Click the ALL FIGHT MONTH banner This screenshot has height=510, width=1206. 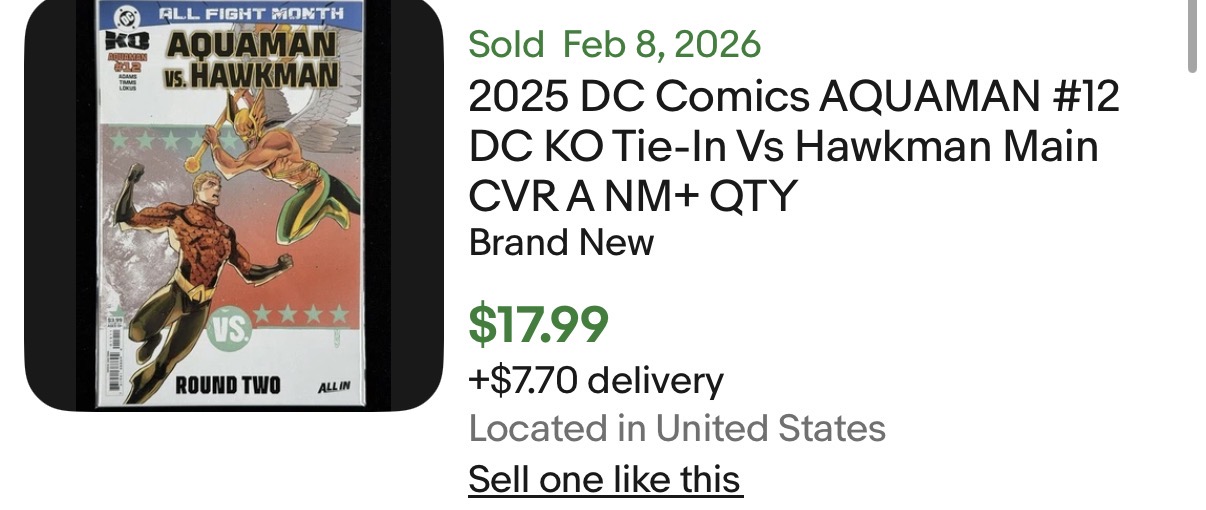(x=250, y=14)
